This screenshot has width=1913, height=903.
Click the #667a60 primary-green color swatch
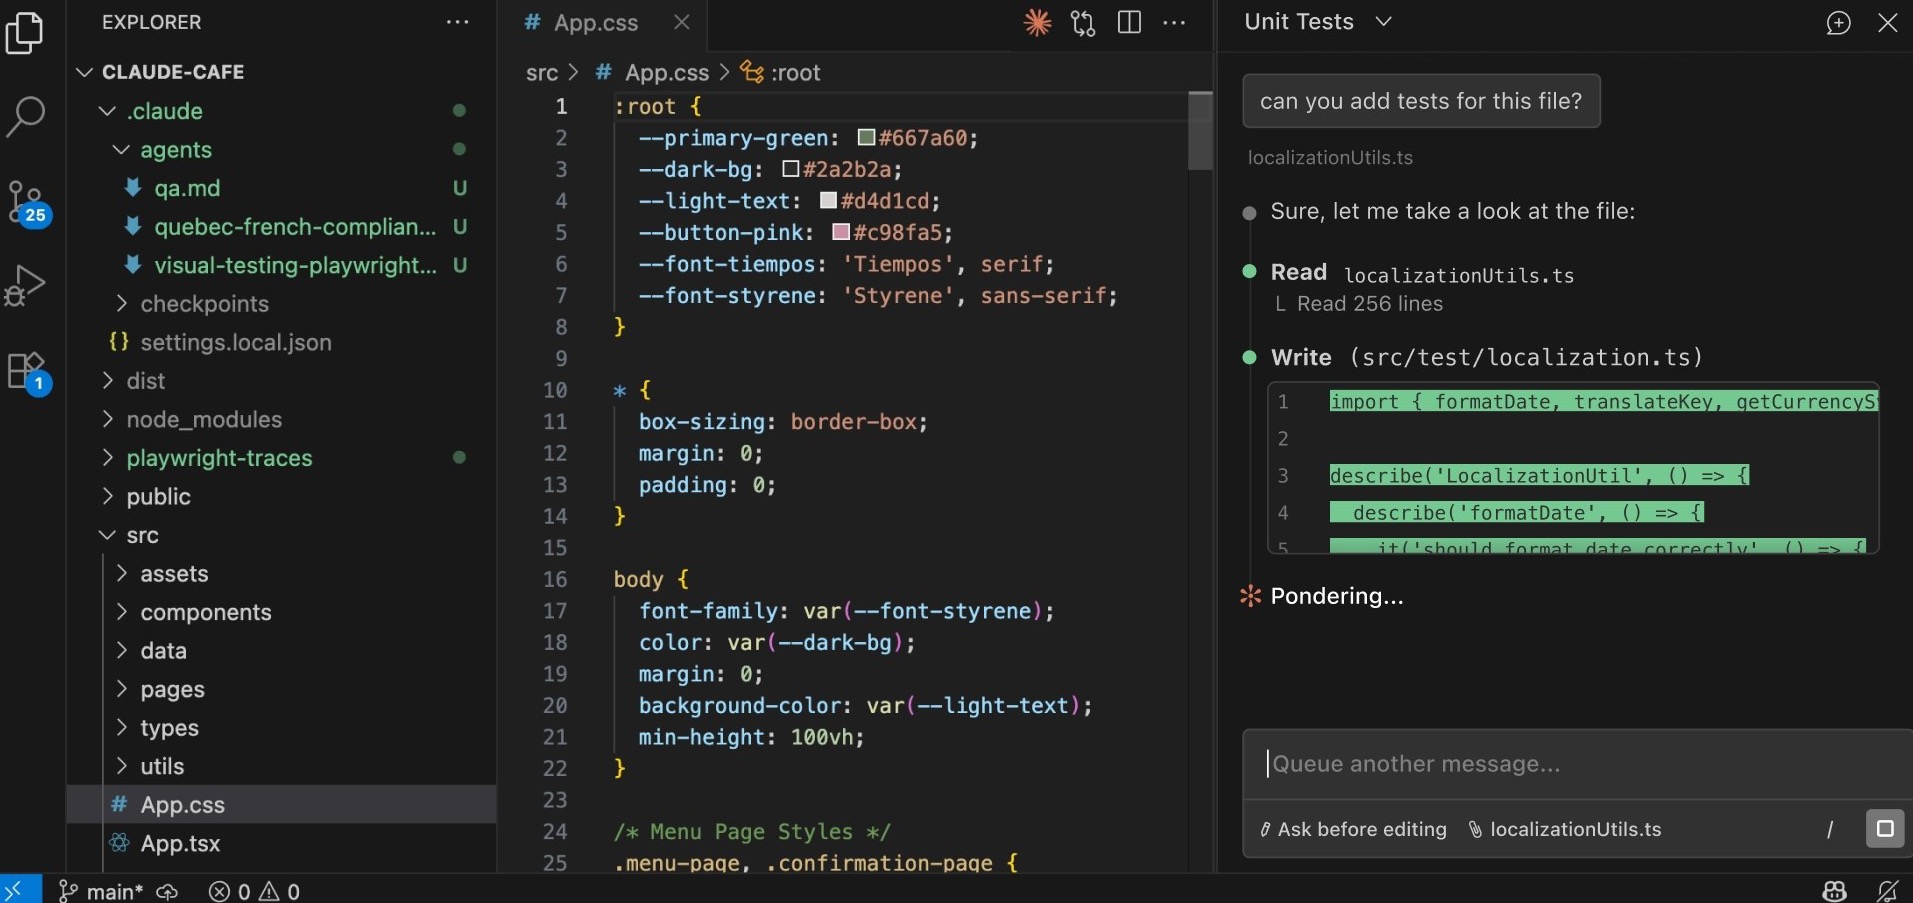coord(866,137)
